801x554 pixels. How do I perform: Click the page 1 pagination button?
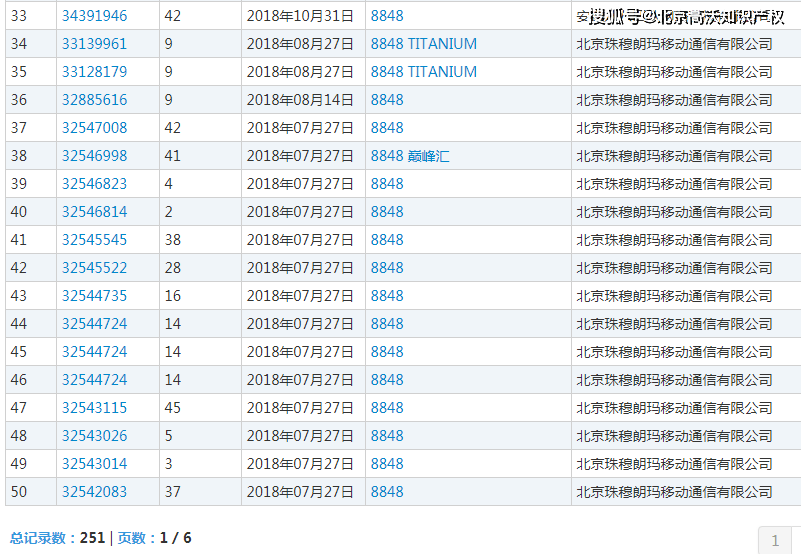(x=775, y=540)
